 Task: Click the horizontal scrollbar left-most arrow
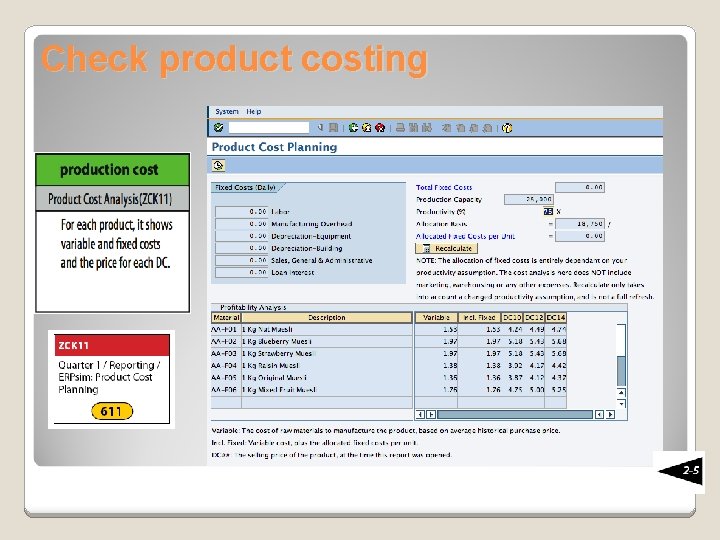coord(420,415)
